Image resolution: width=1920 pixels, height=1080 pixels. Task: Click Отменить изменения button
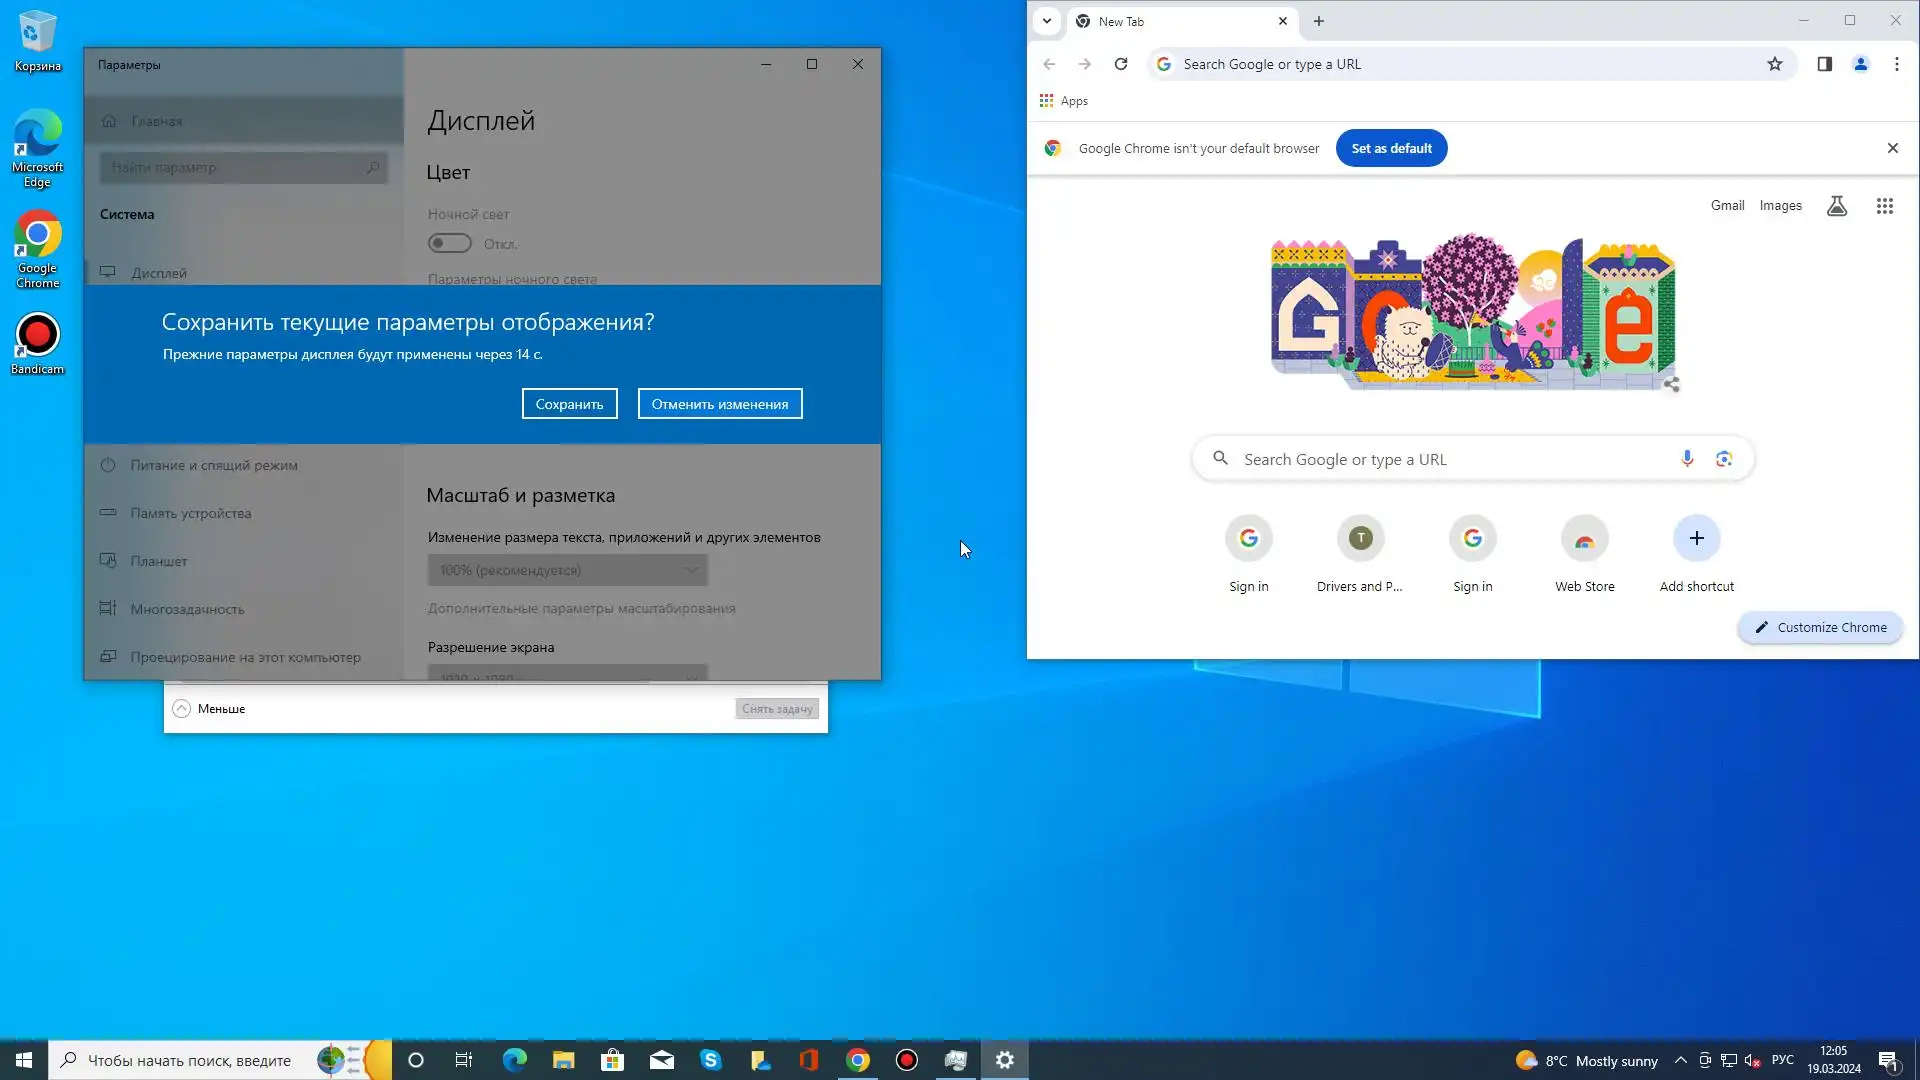pyautogui.click(x=720, y=404)
